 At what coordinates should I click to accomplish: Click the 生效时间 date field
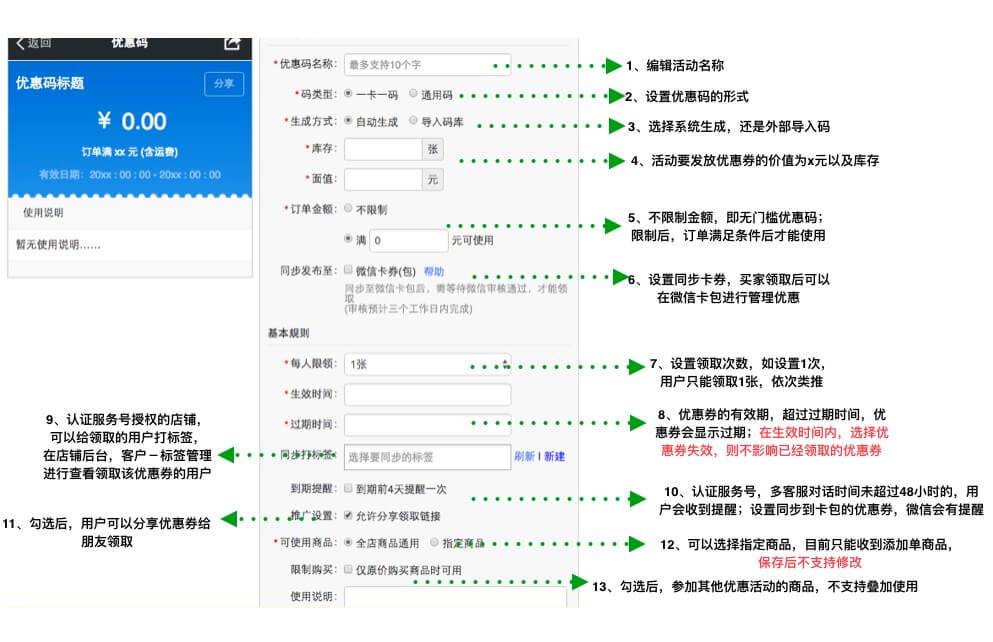coord(427,394)
